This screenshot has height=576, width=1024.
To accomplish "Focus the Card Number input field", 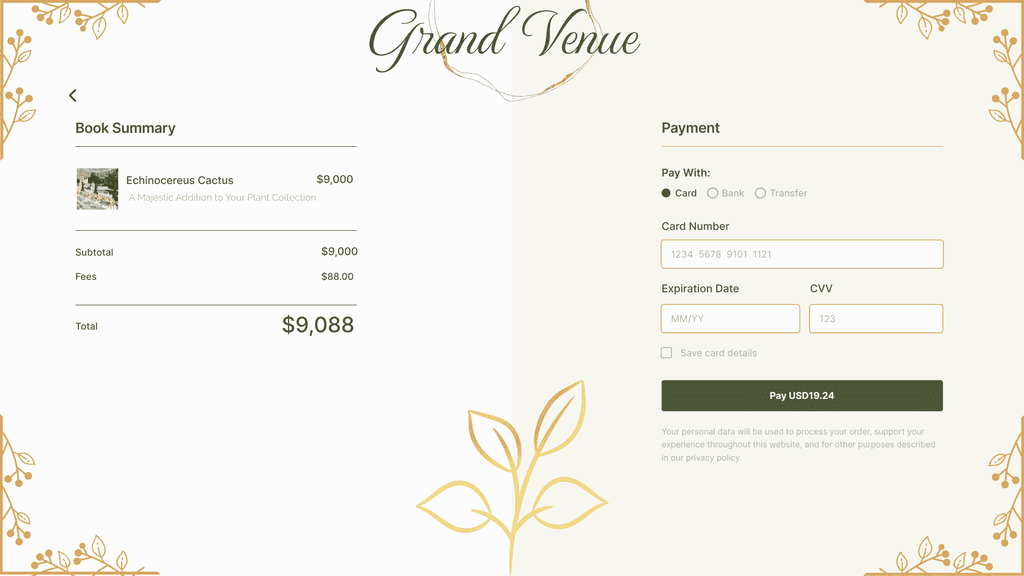I will [x=802, y=254].
